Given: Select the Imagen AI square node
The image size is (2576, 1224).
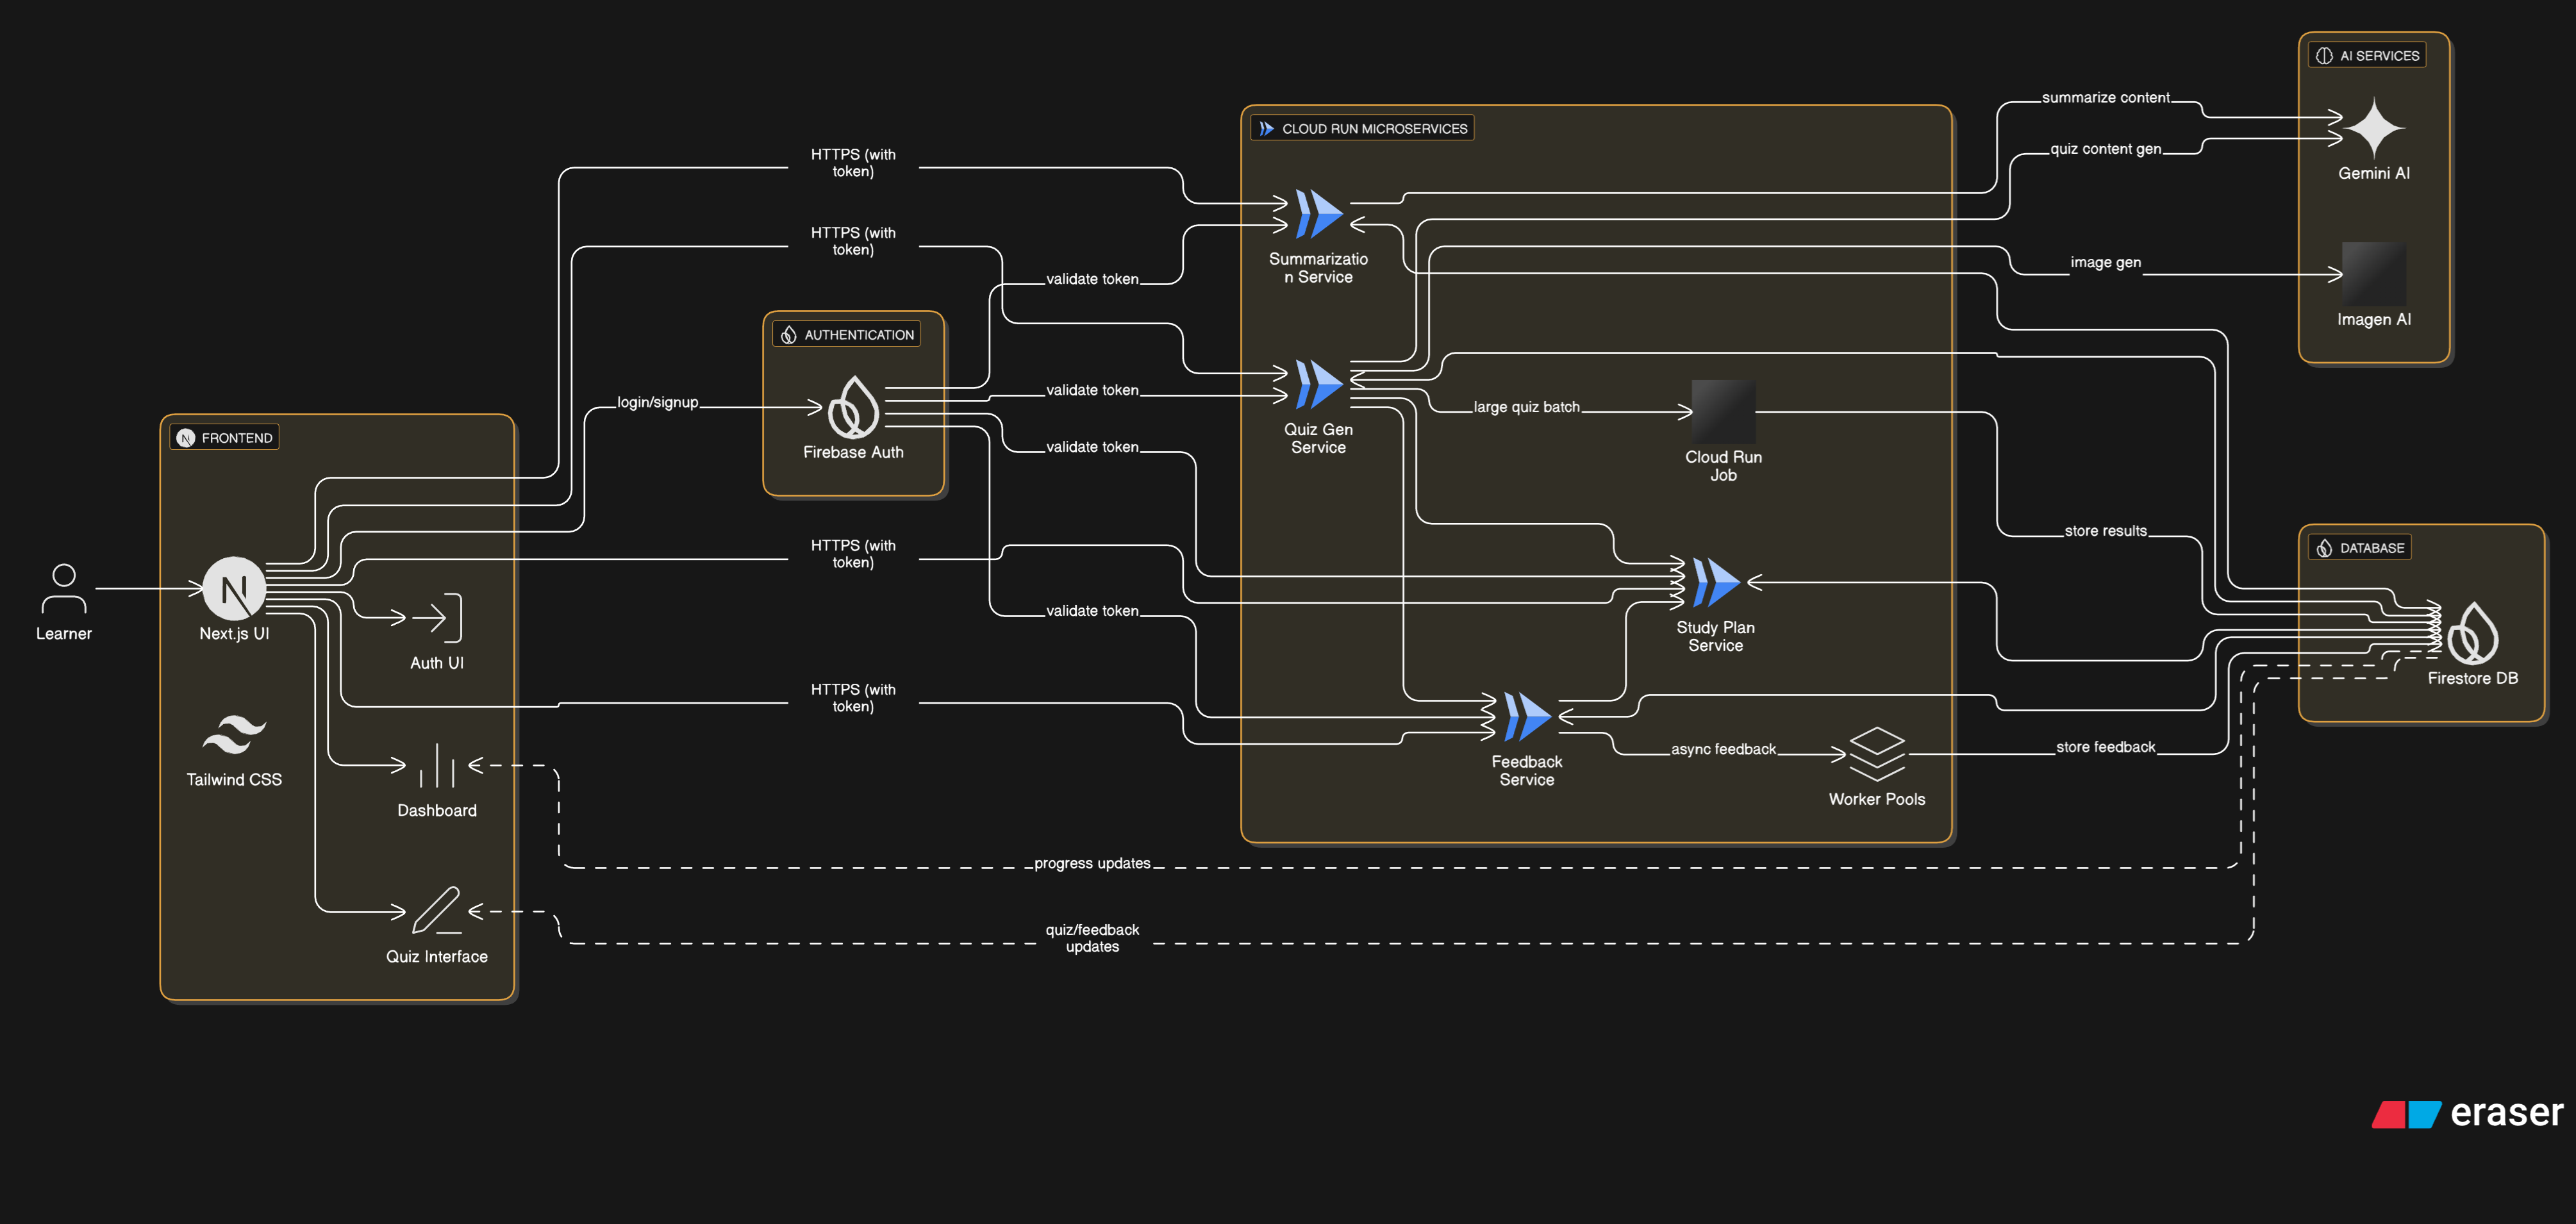Looking at the screenshot, I should [x=2374, y=273].
